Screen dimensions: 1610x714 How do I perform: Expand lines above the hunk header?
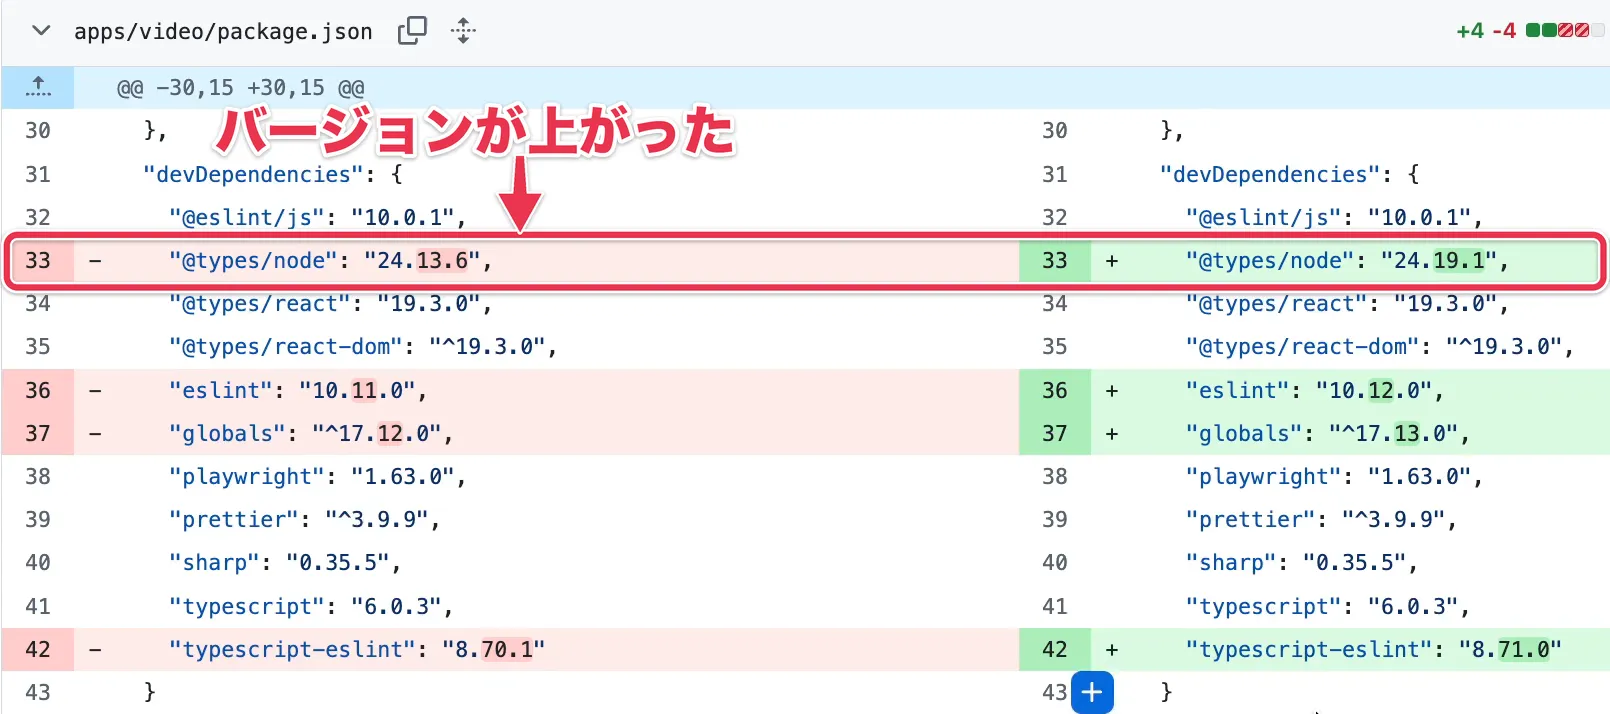click(x=38, y=87)
